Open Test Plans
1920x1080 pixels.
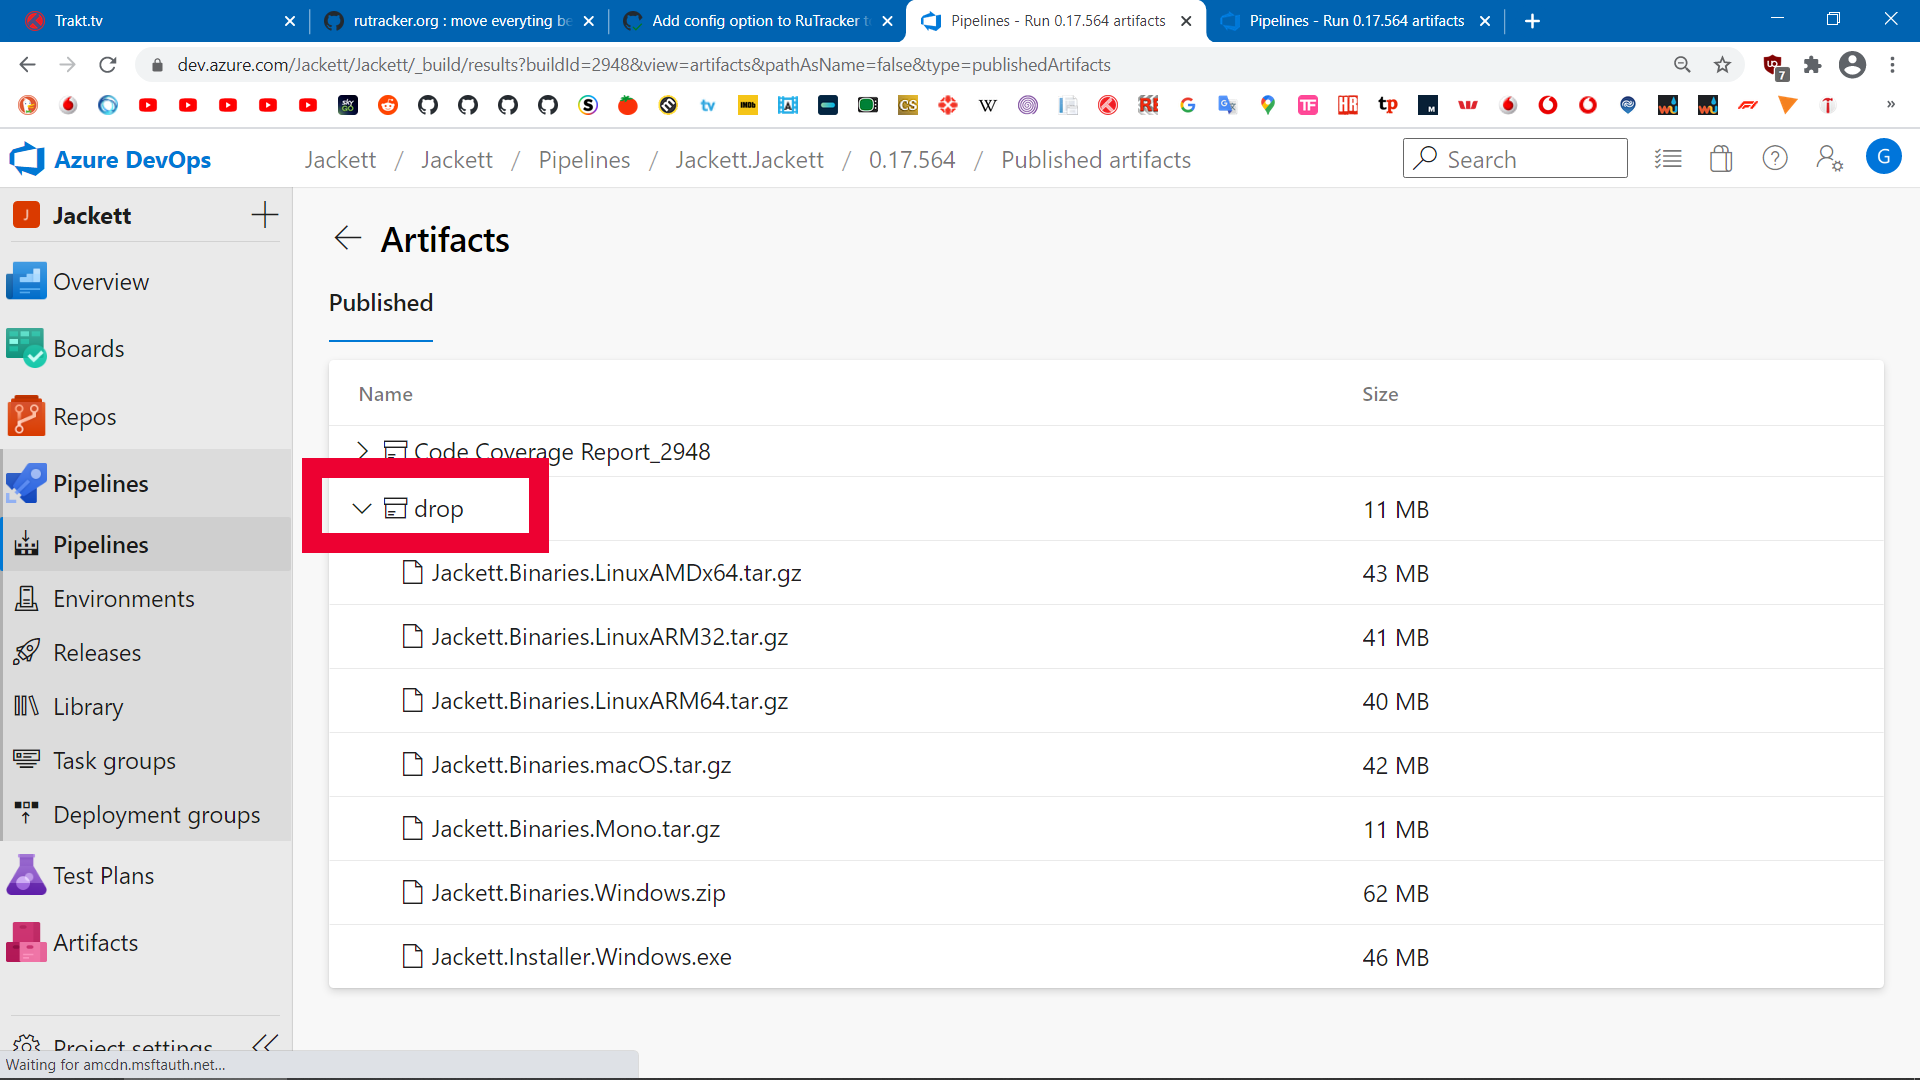[x=103, y=874]
